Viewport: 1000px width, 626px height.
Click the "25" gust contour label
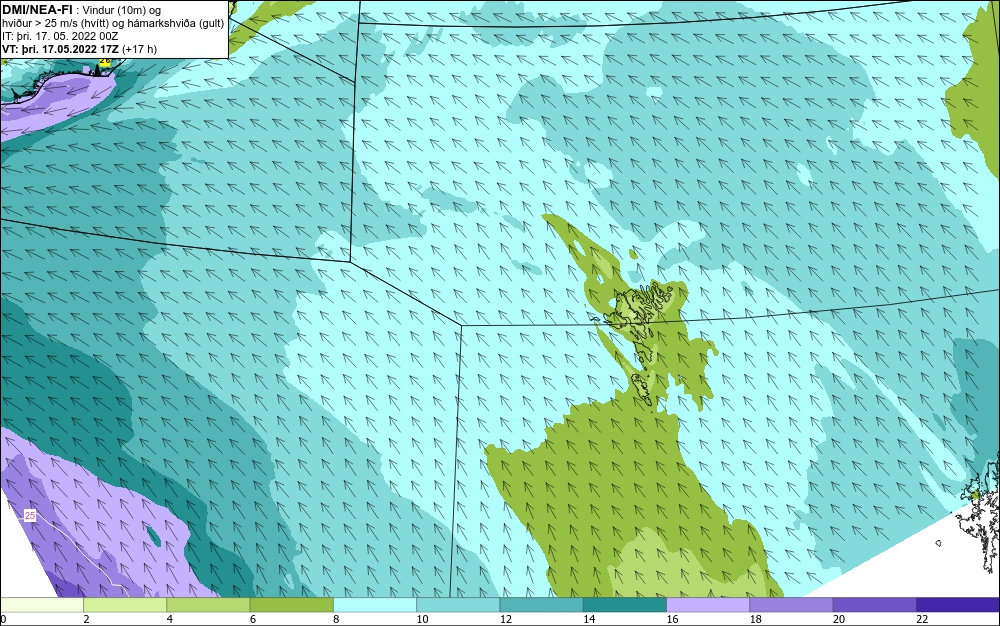point(30,516)
